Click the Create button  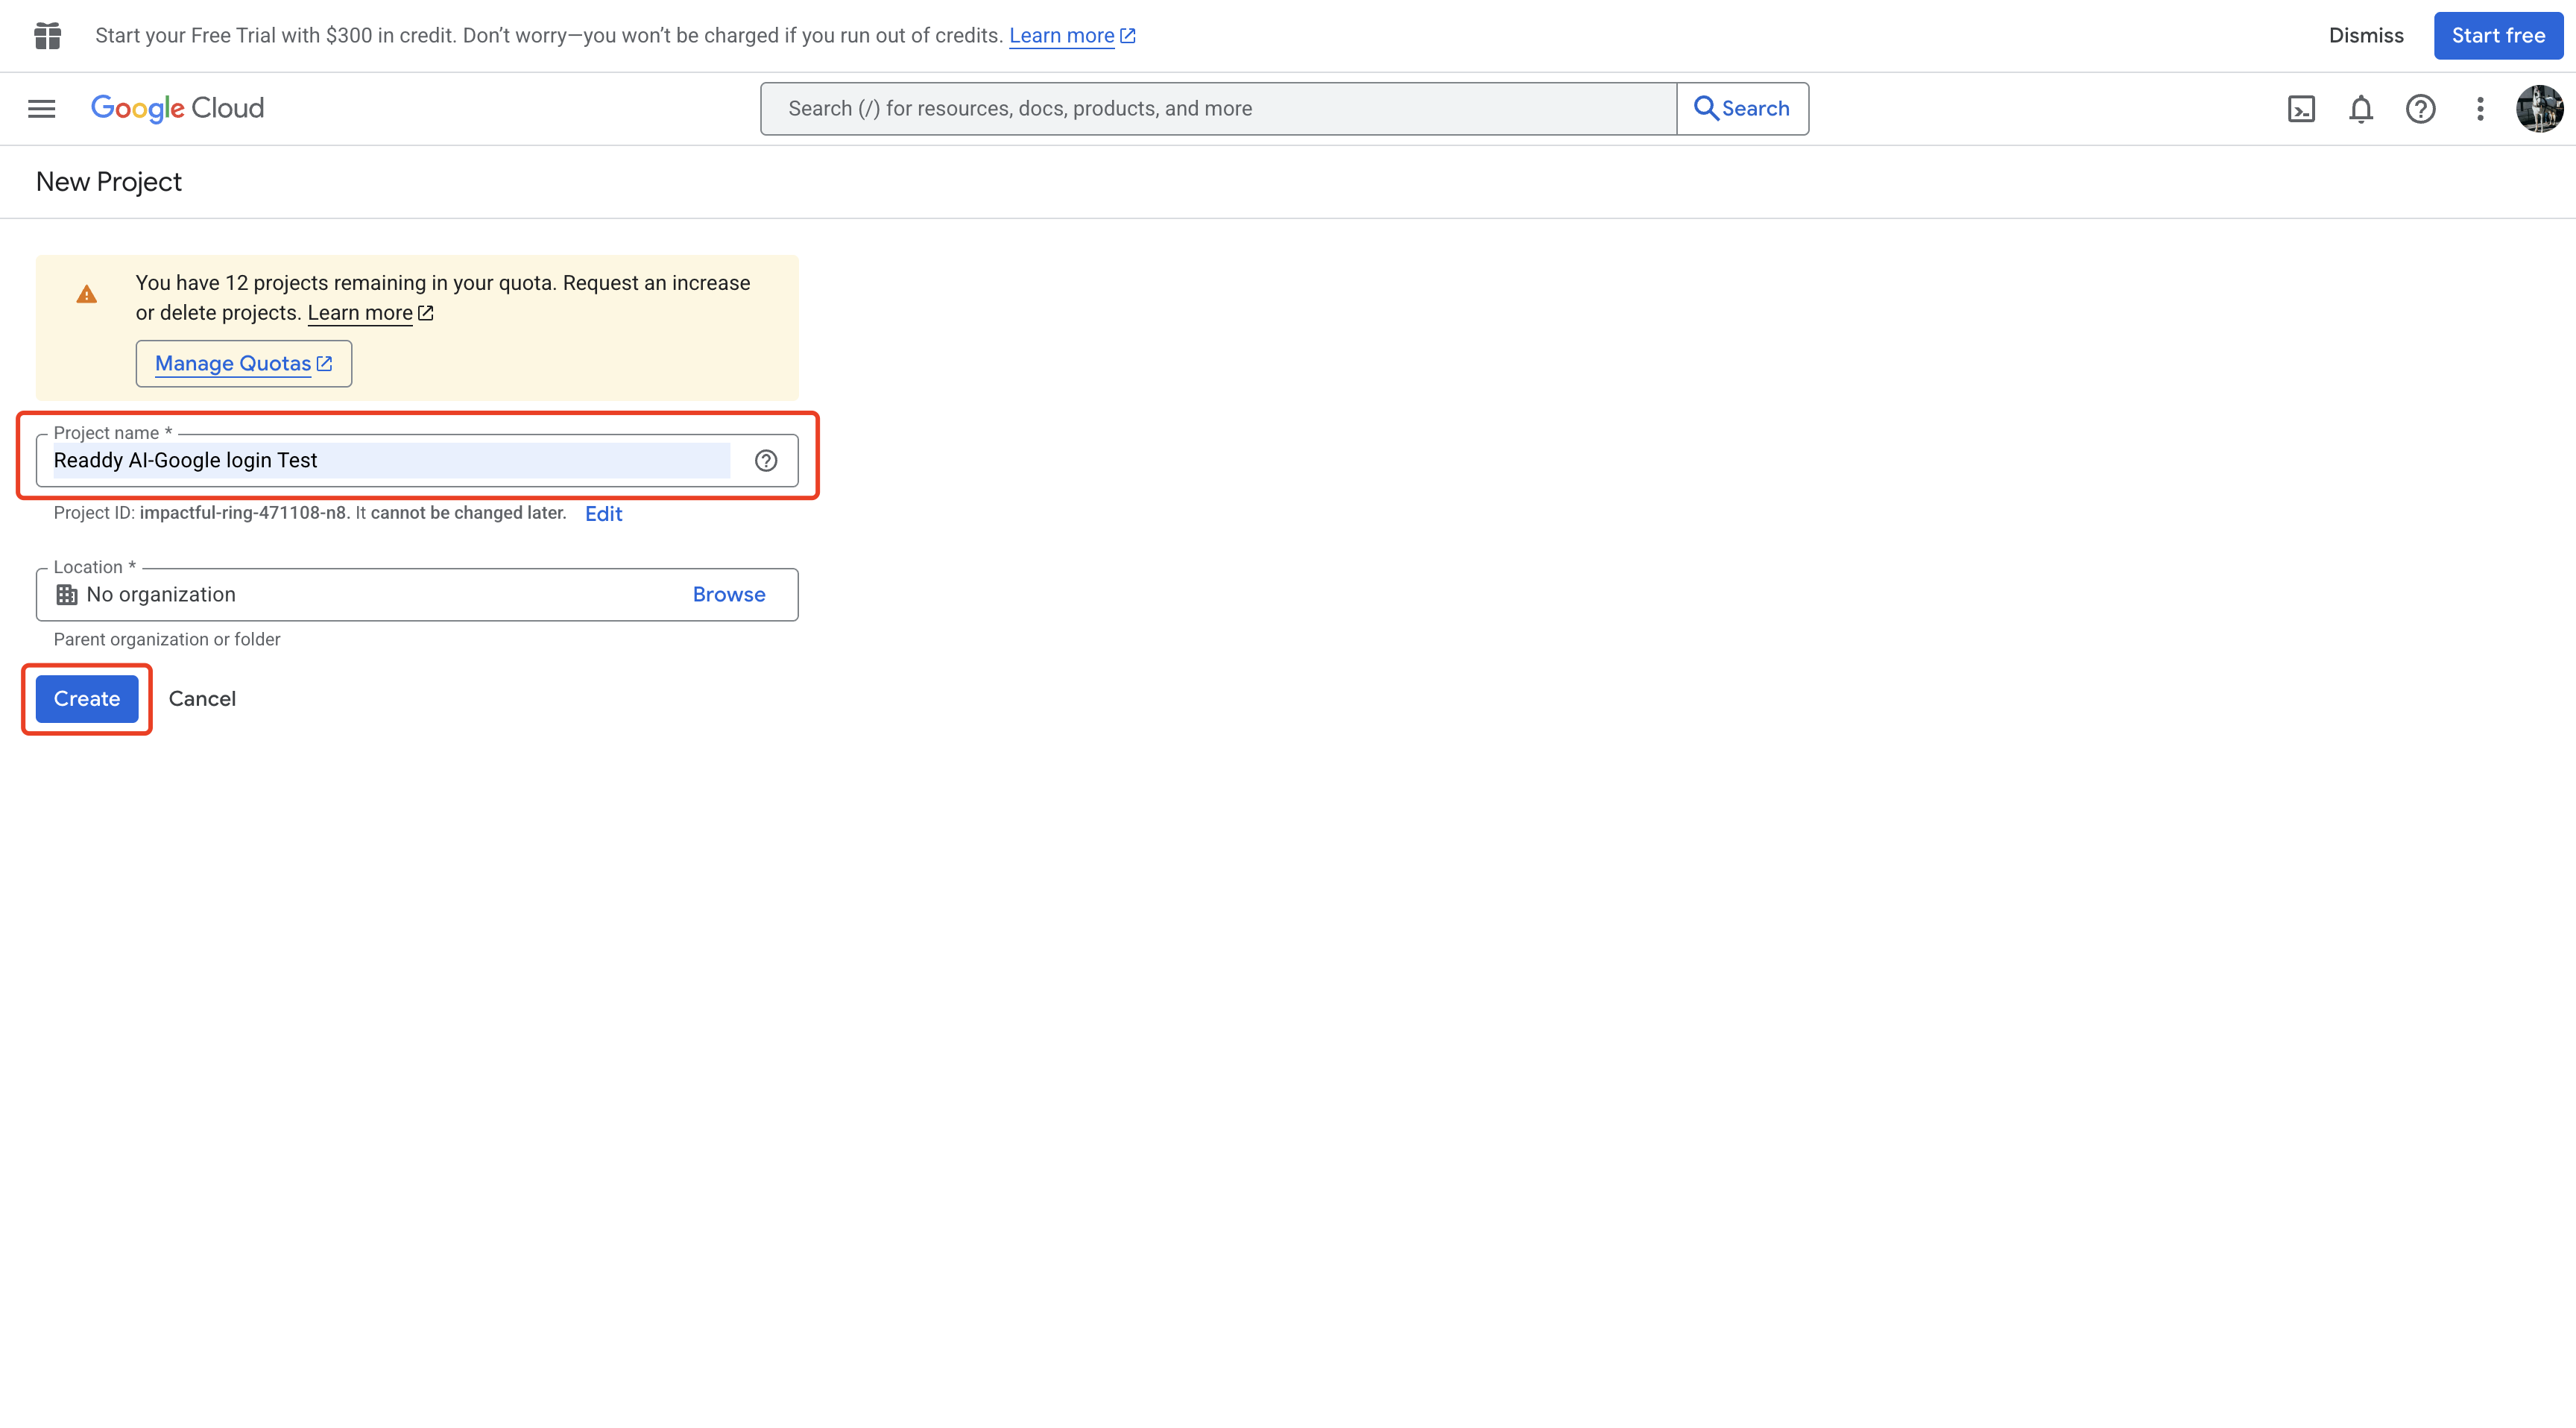pyautogui.click(x=87, y=698)
